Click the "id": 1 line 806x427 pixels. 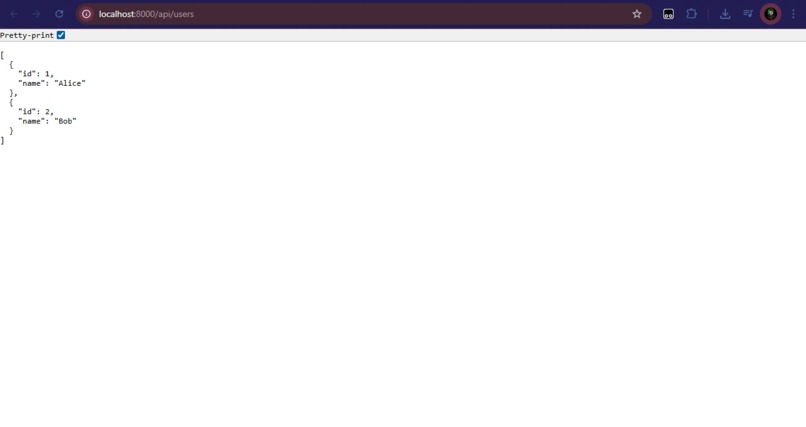(x=36, y=74)
